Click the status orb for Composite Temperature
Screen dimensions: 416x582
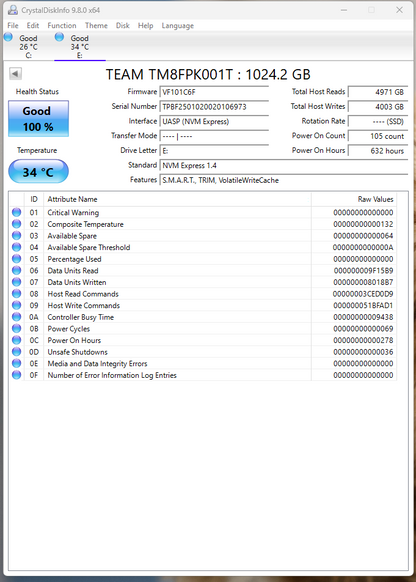click(x=16, y=224)
